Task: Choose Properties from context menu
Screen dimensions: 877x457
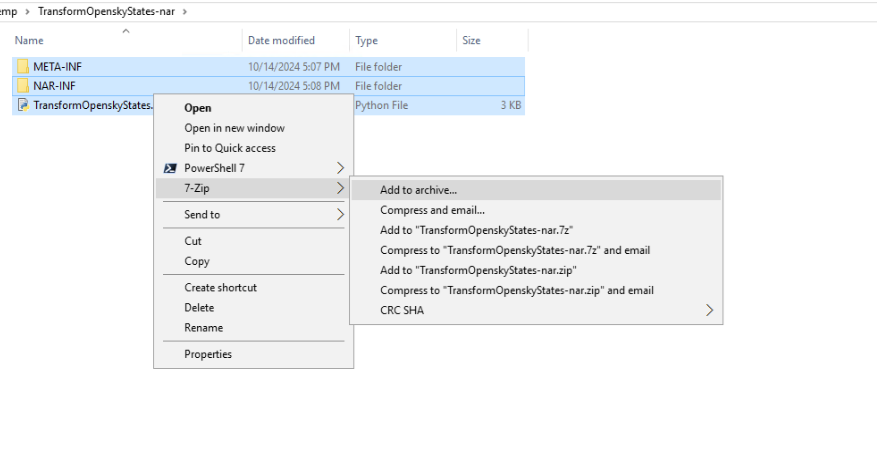Action: pos(208,354)
